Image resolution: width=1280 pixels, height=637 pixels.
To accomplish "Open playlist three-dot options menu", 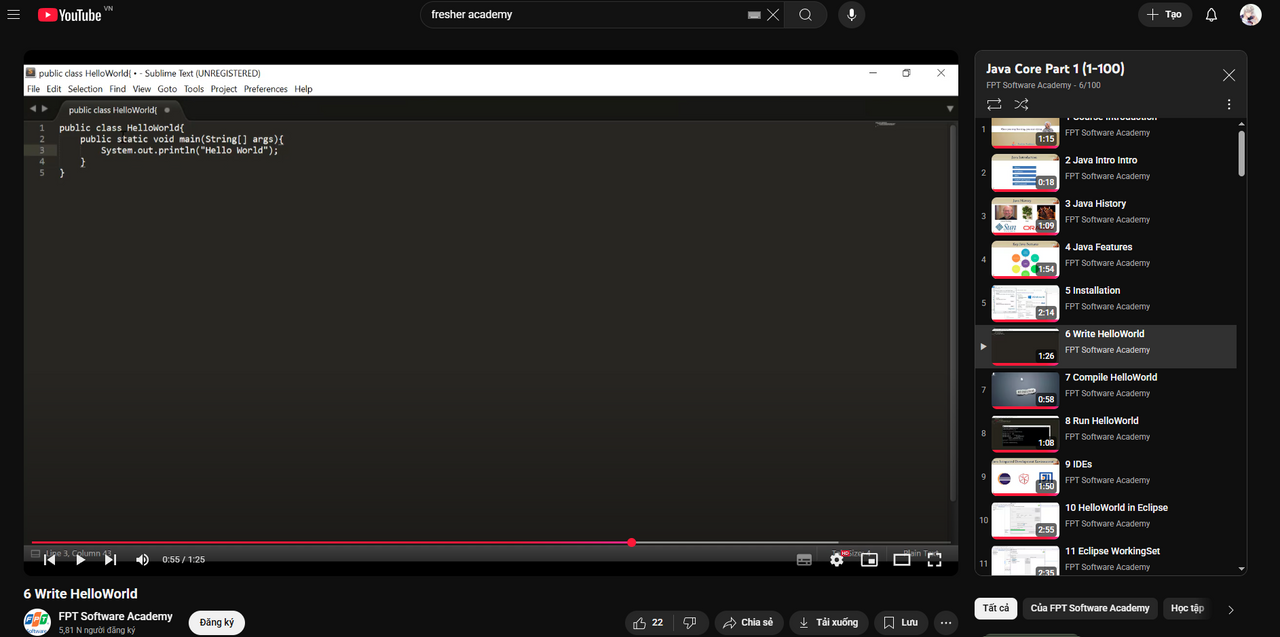I will [x=1229, y=104].
